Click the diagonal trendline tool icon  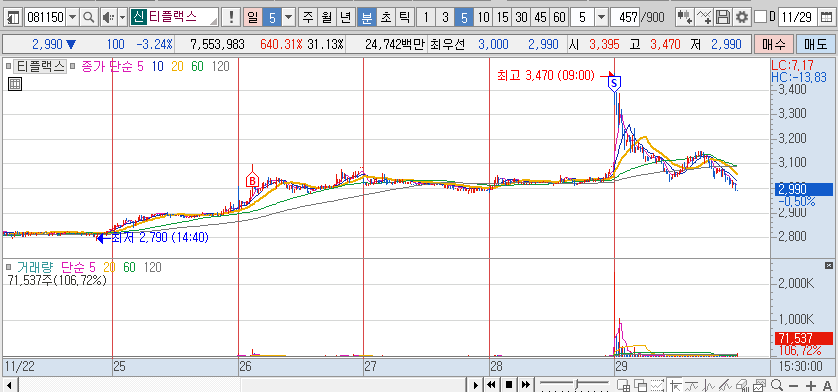click(725, 385)
